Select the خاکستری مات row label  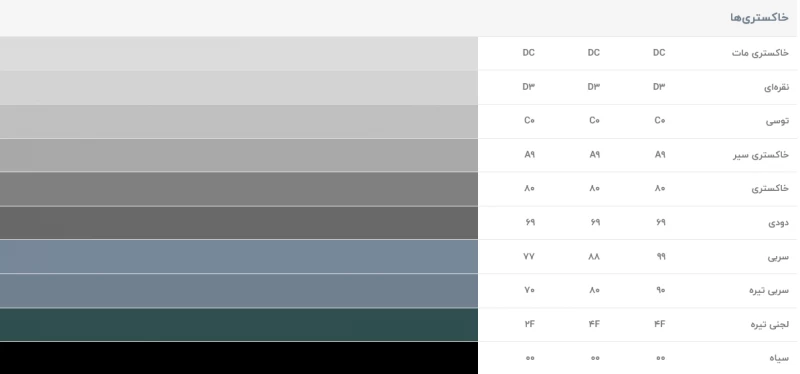tap(760, 53)
